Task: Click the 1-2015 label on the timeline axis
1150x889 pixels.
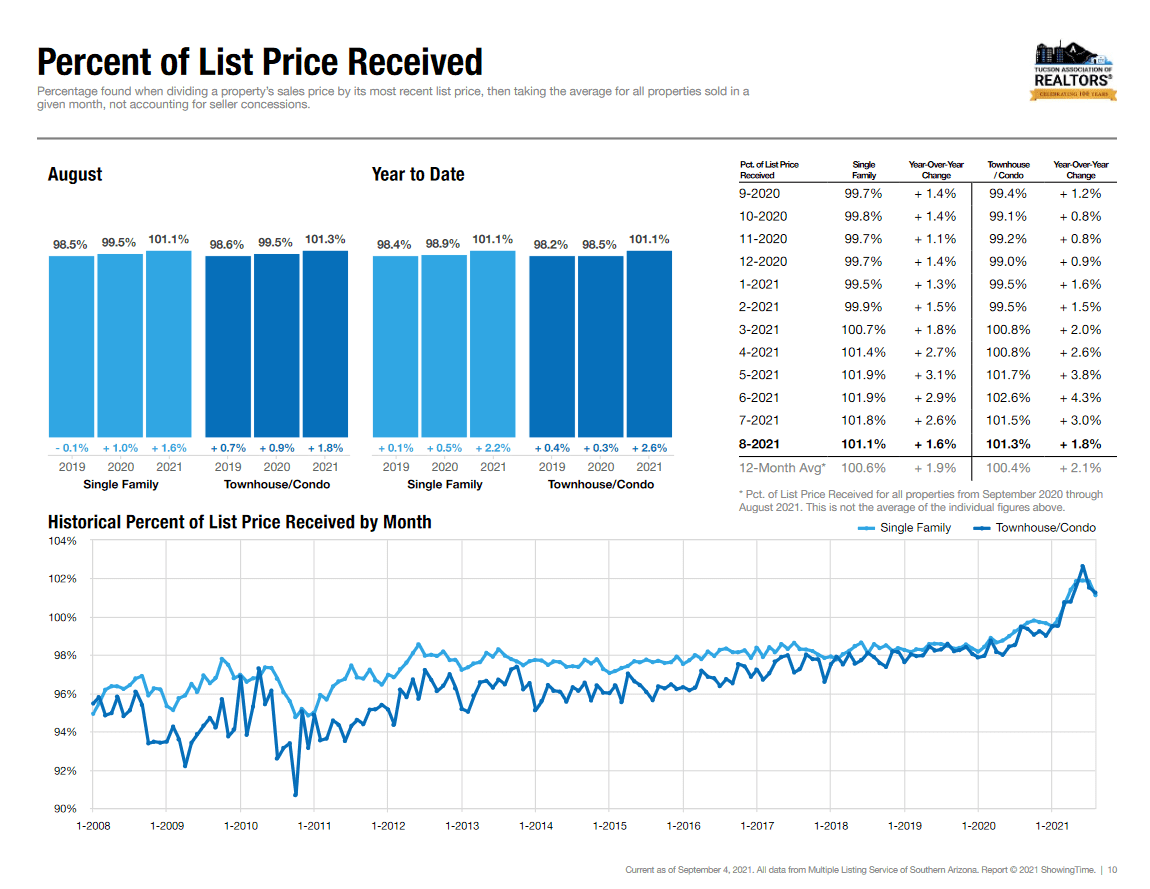Action: 609,827
